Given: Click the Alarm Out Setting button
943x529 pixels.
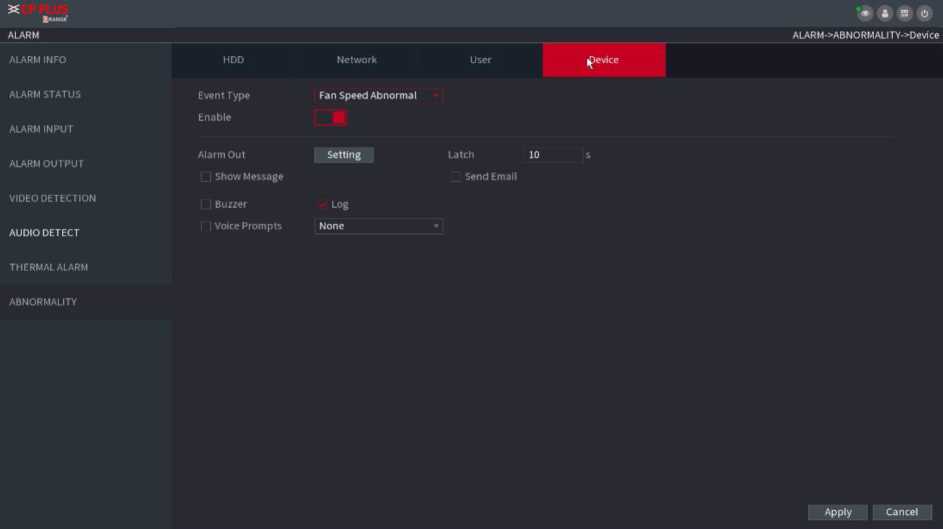Looking at the screenshot, I should [x=344, y=155].
